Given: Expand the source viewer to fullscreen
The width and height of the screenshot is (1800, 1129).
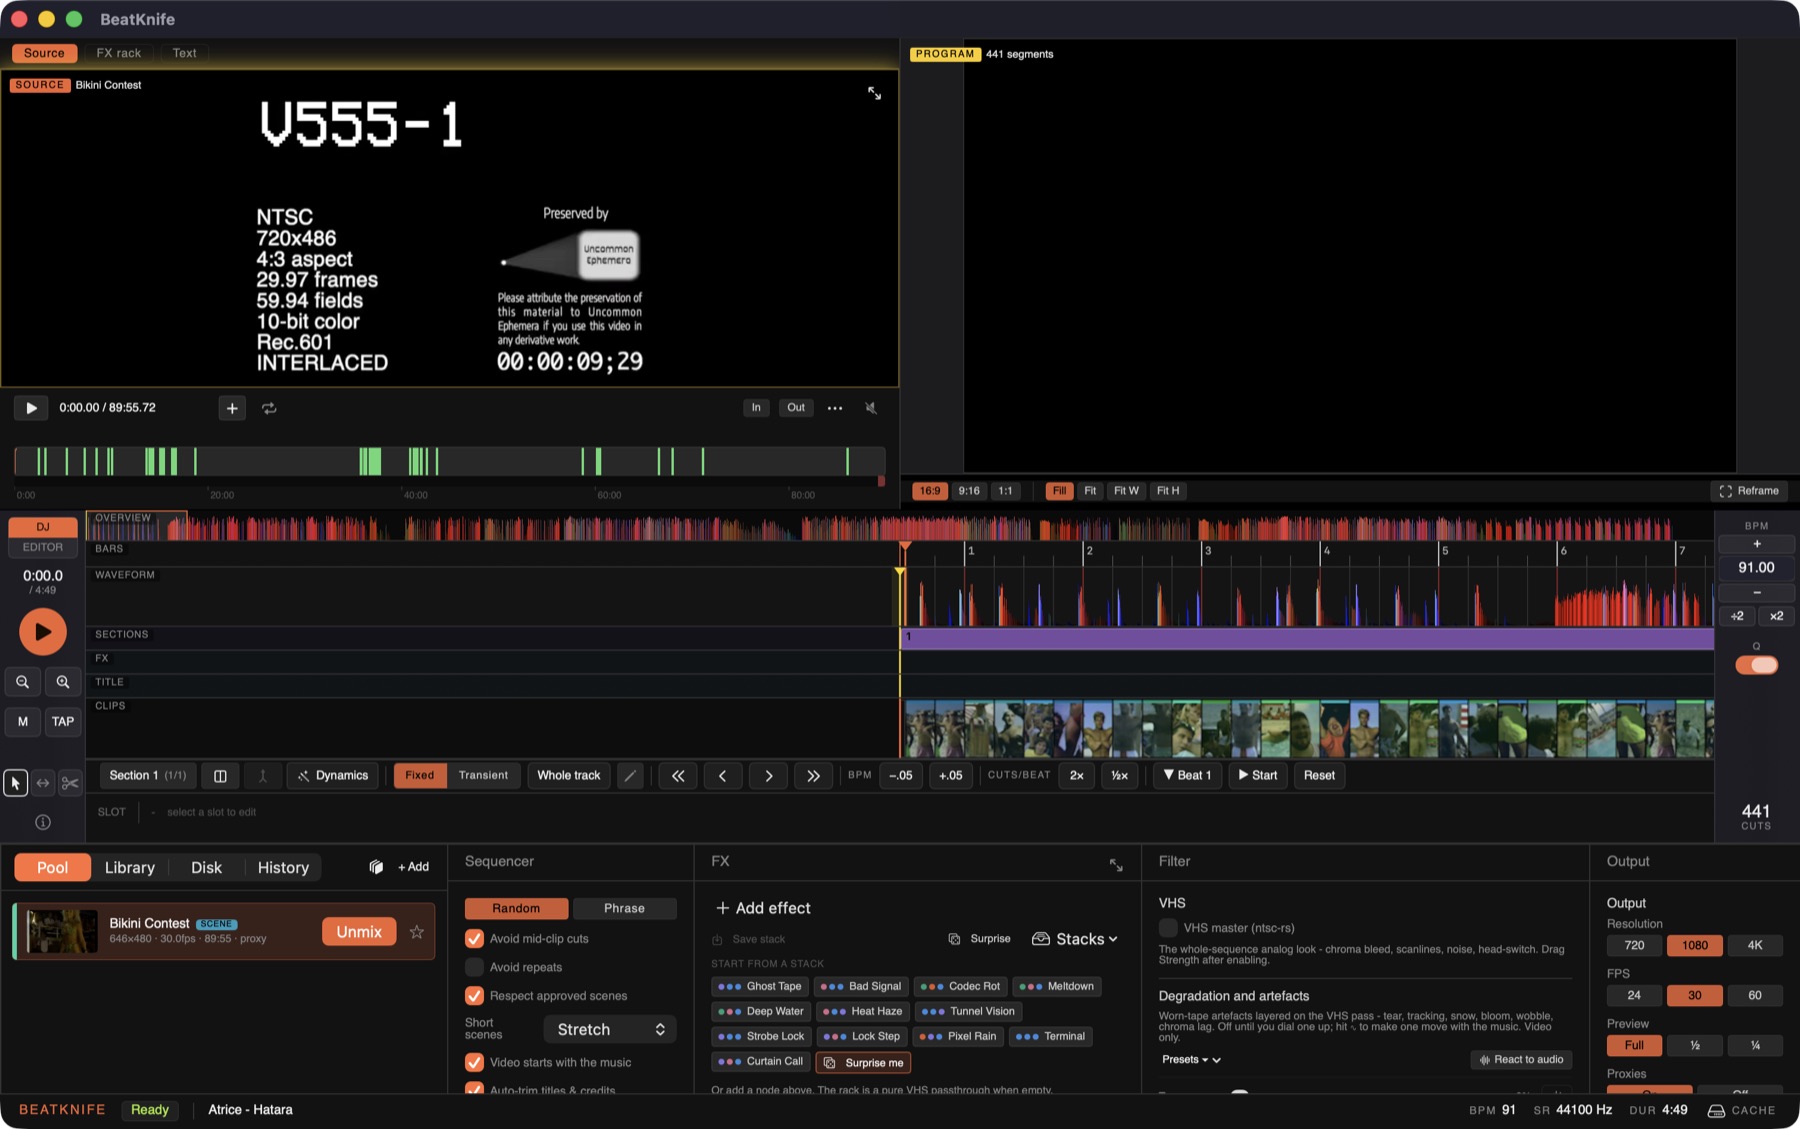Looking at the screenshot, I should point(874,93).
